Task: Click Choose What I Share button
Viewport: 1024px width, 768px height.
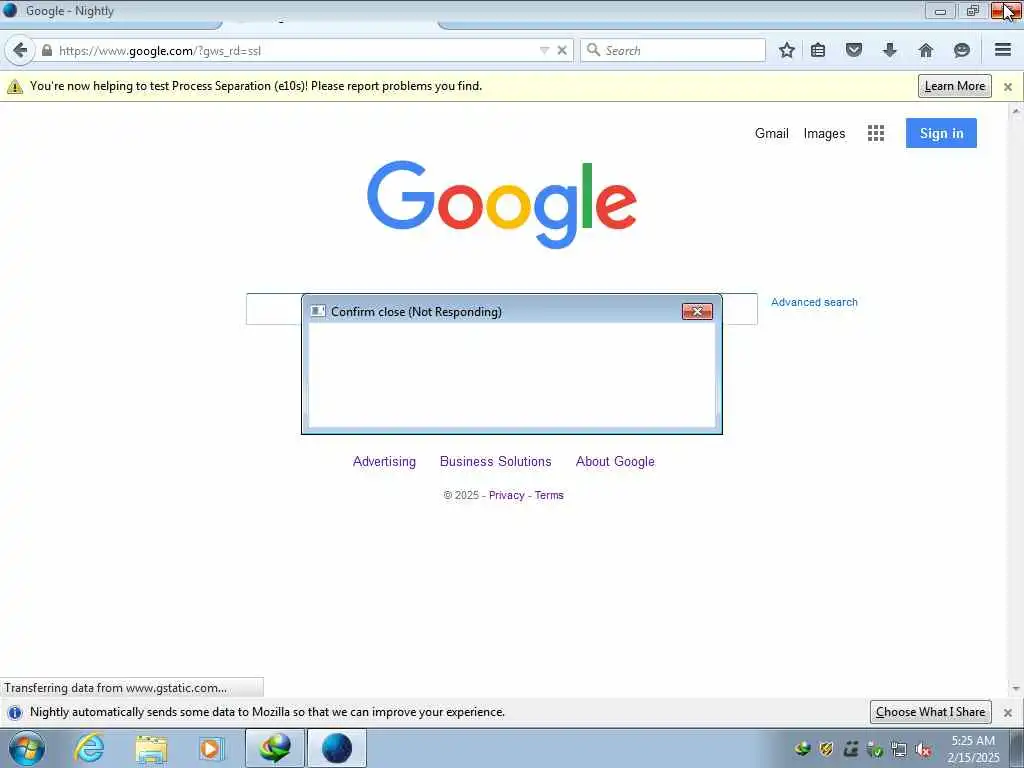Action: [x=931, y=712]
